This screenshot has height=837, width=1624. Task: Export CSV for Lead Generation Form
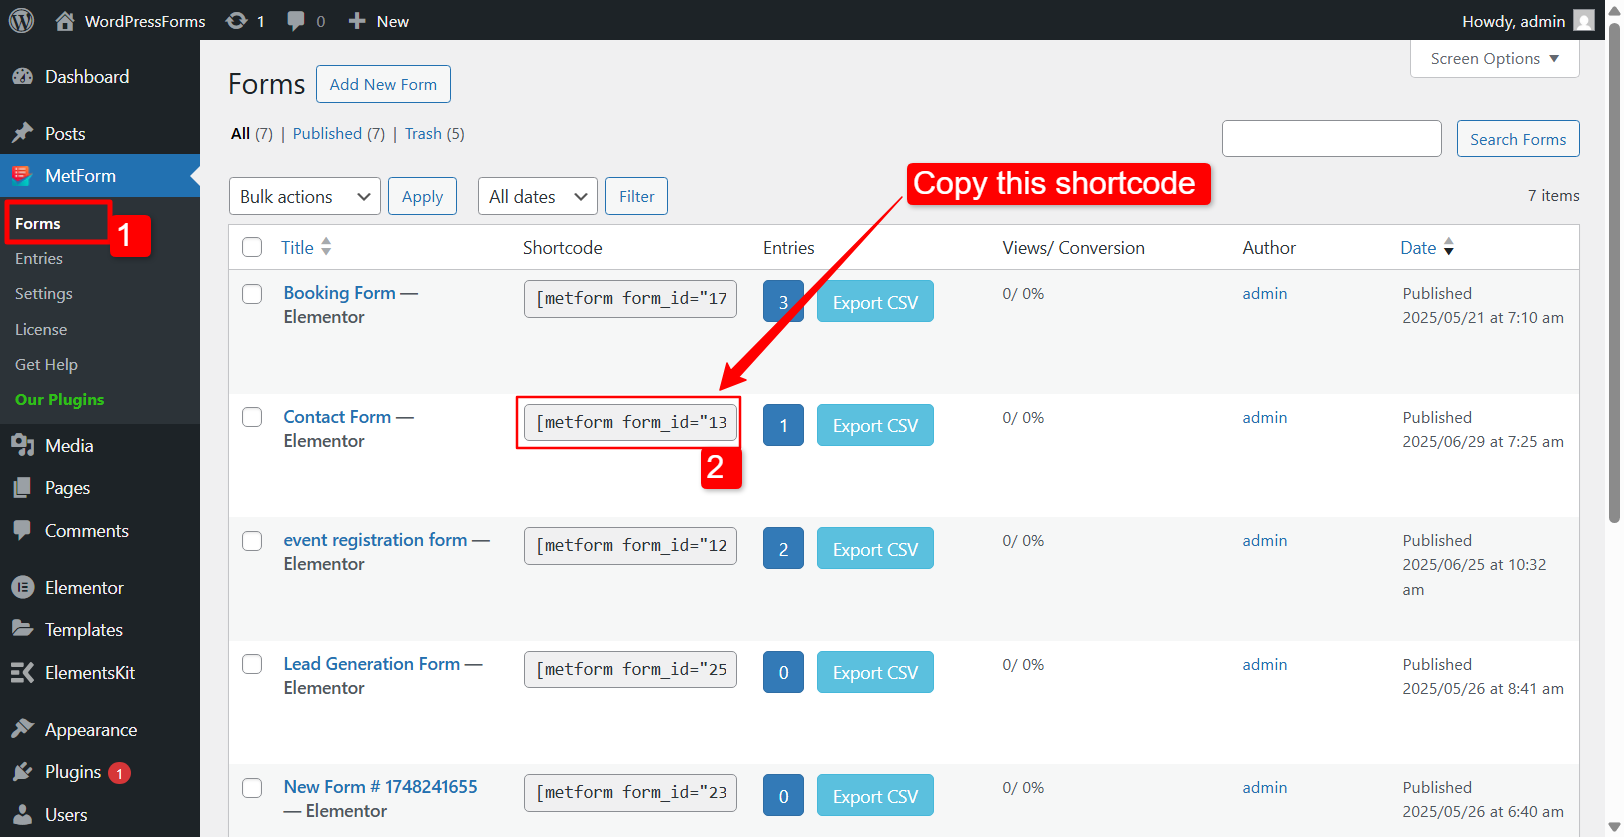pyautogui.click(x=875, y=672)
